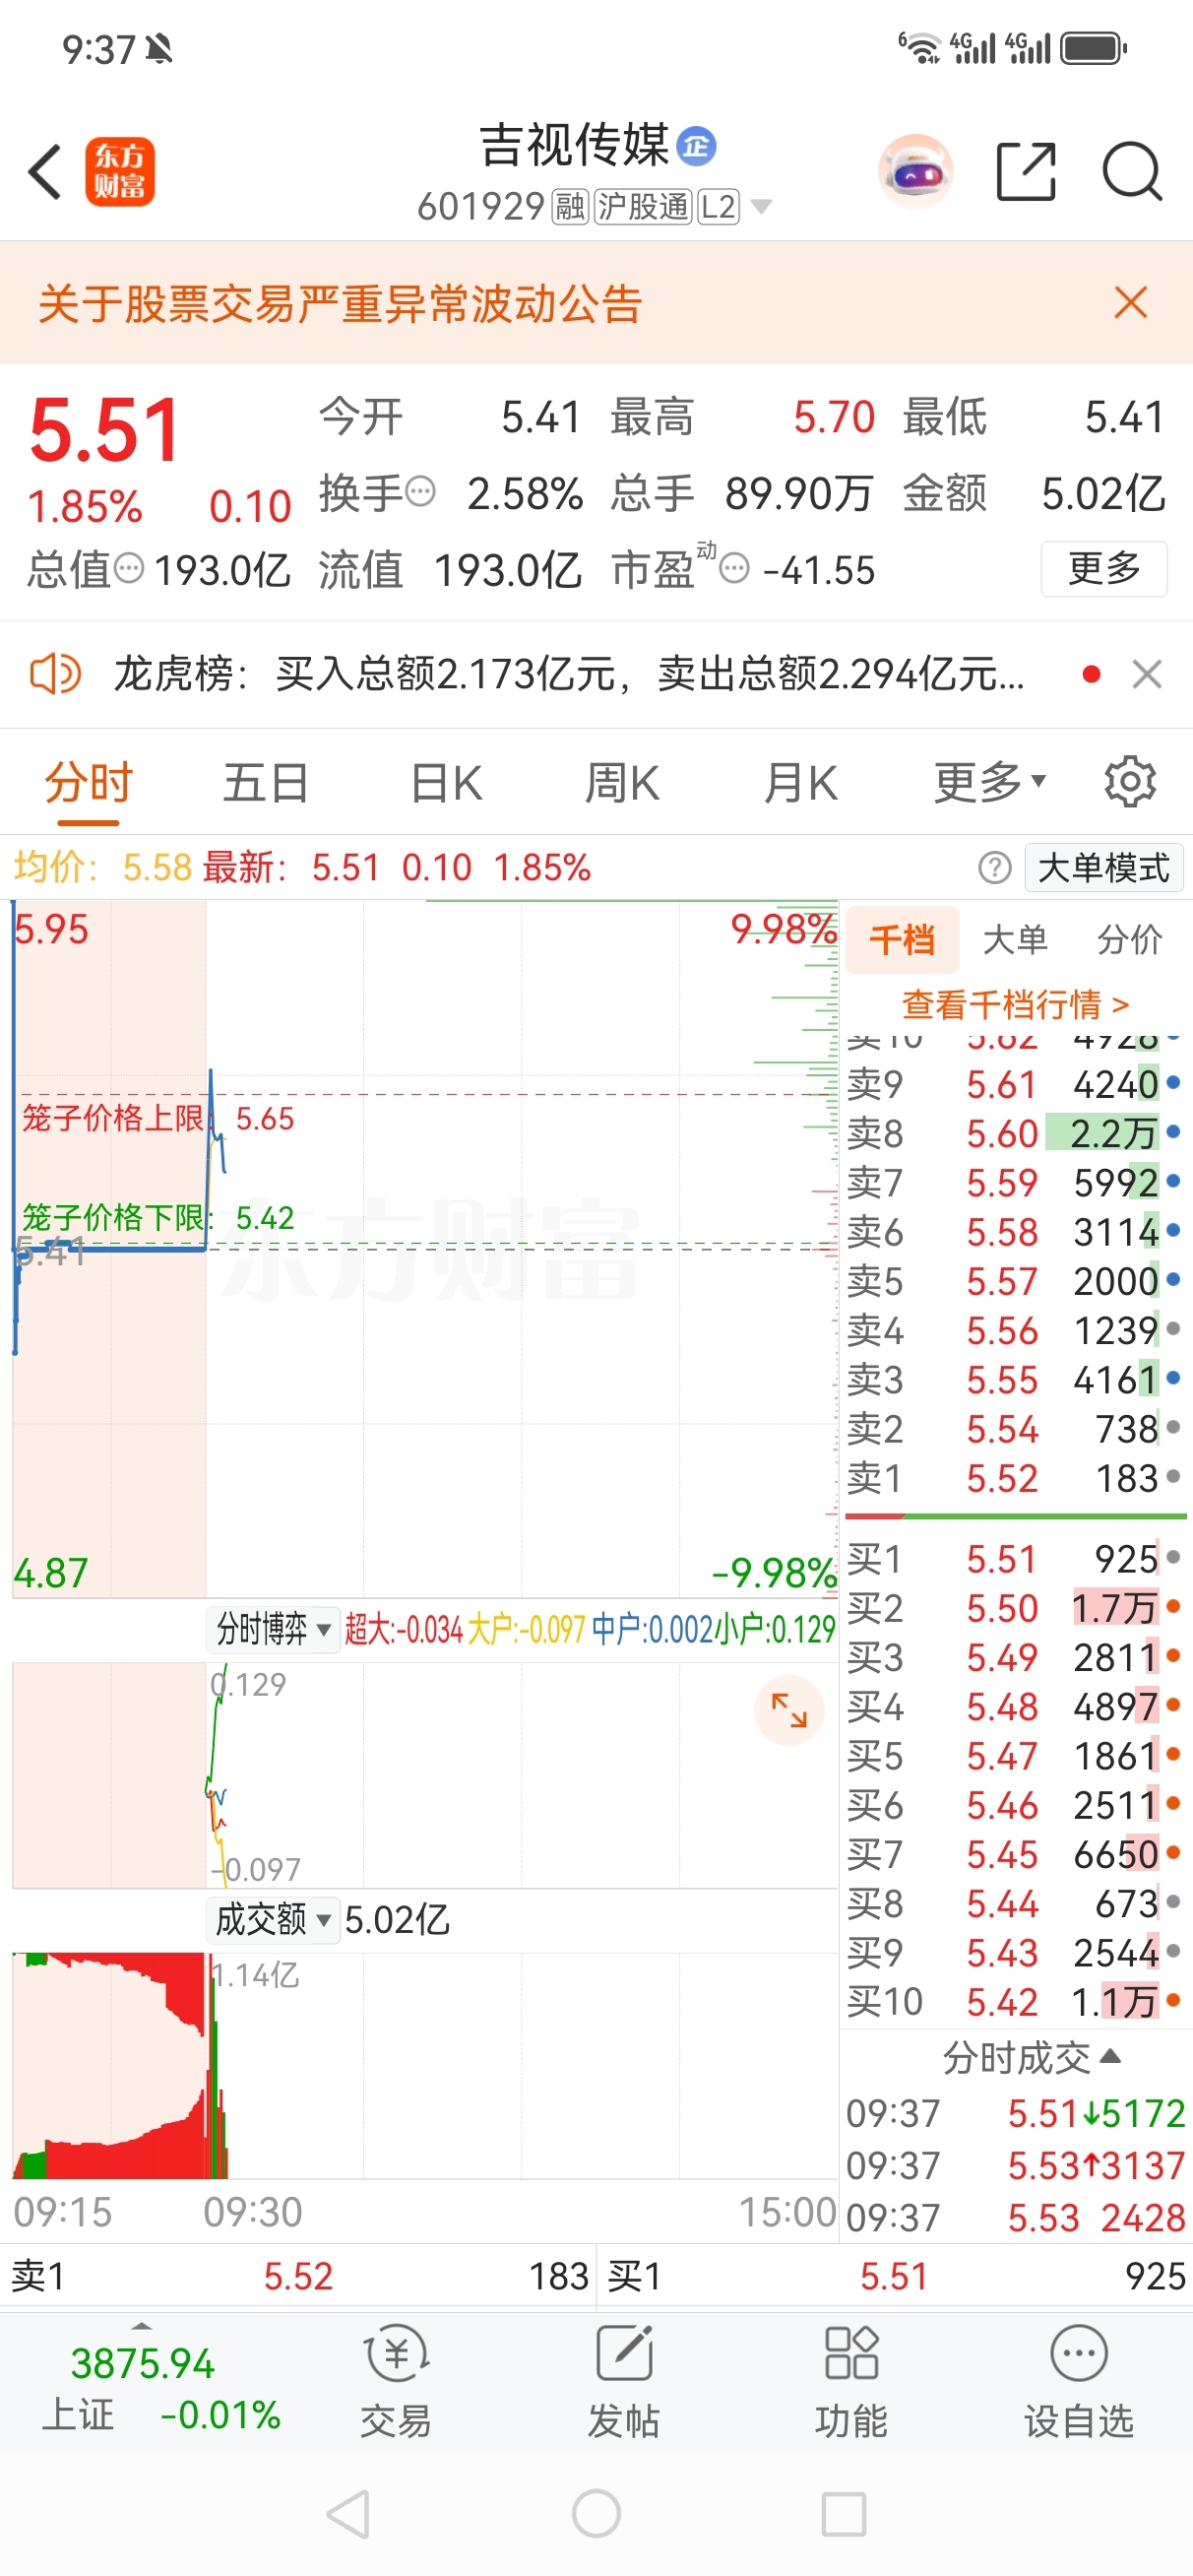The height and width of the screenshot is (2576, 1193).
Task: Expand the 分时博弈 indicator dropdown
Action: tap(273, 1629)
